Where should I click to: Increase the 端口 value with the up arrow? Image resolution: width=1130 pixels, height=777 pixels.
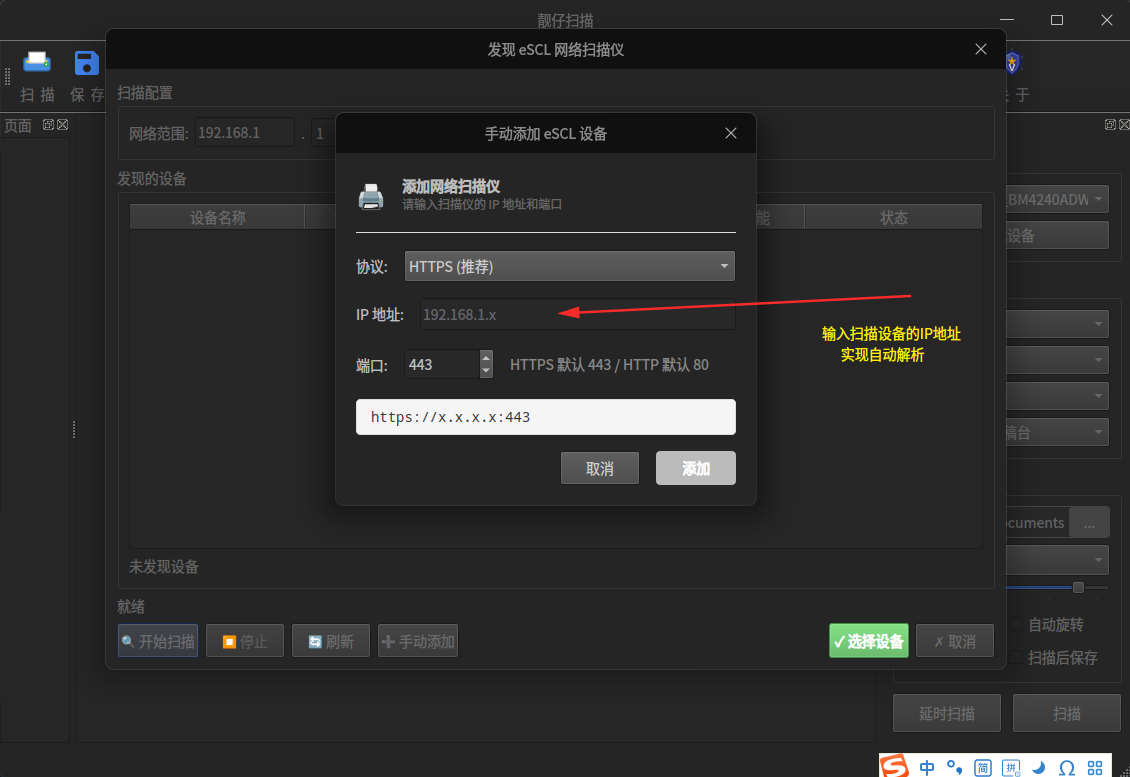pyautogui.click(x=486, y=357)
